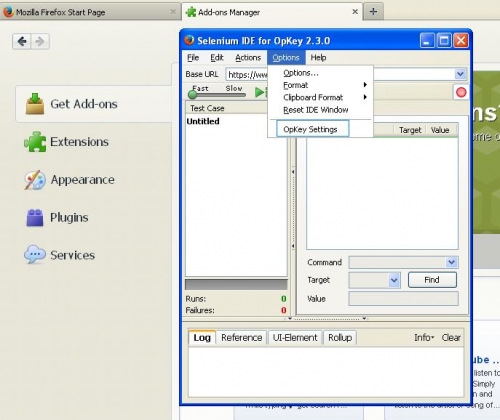The image size is (500, 420).
Task: Collapse the open Options menu header
Action: coord(286,58)
